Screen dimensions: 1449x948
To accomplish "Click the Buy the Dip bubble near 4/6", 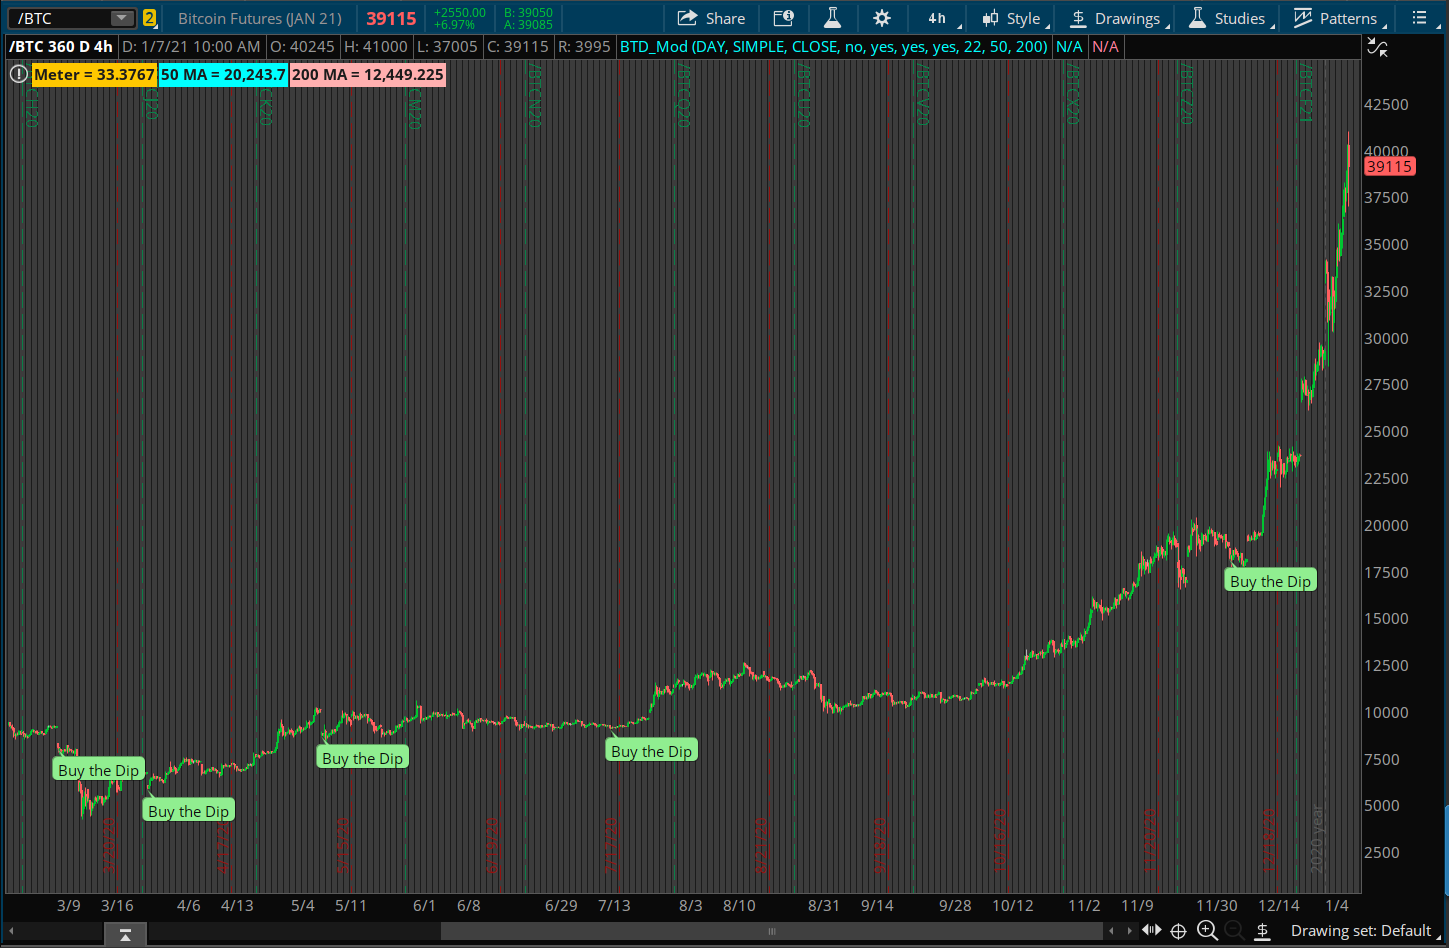I will click(x=188, y=811).
